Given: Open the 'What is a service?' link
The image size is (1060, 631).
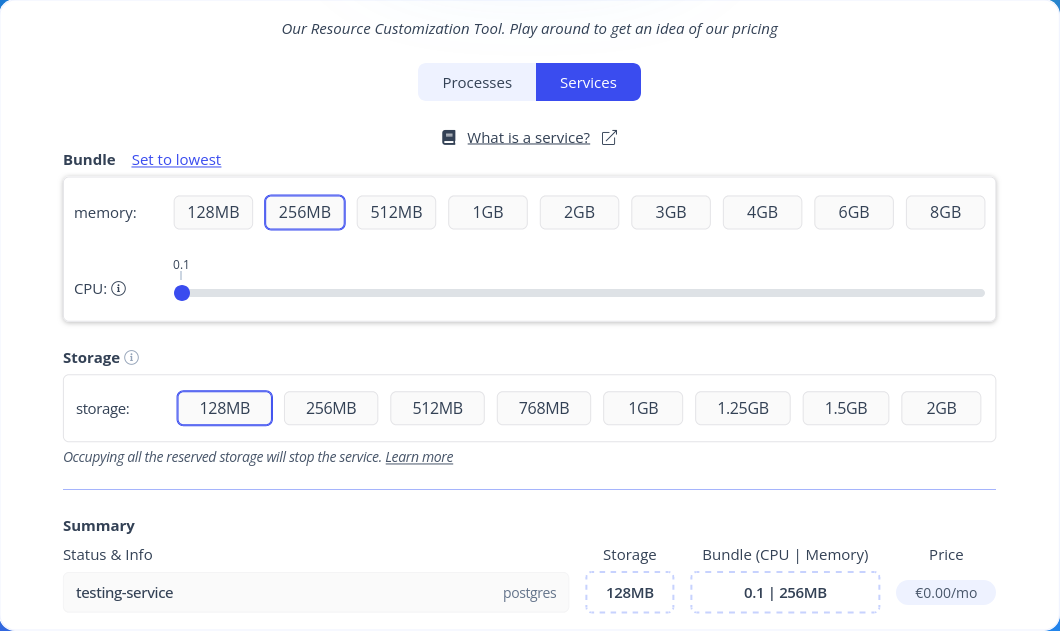Looking at the screenshot, I should coord(528,138).
